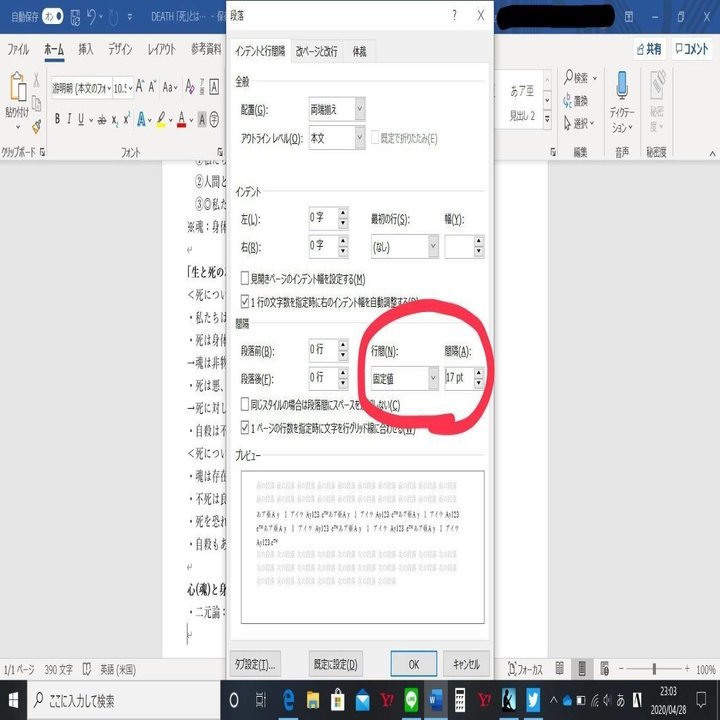
Task: Increase font size with A-up icon
Action: coord(140,86)
